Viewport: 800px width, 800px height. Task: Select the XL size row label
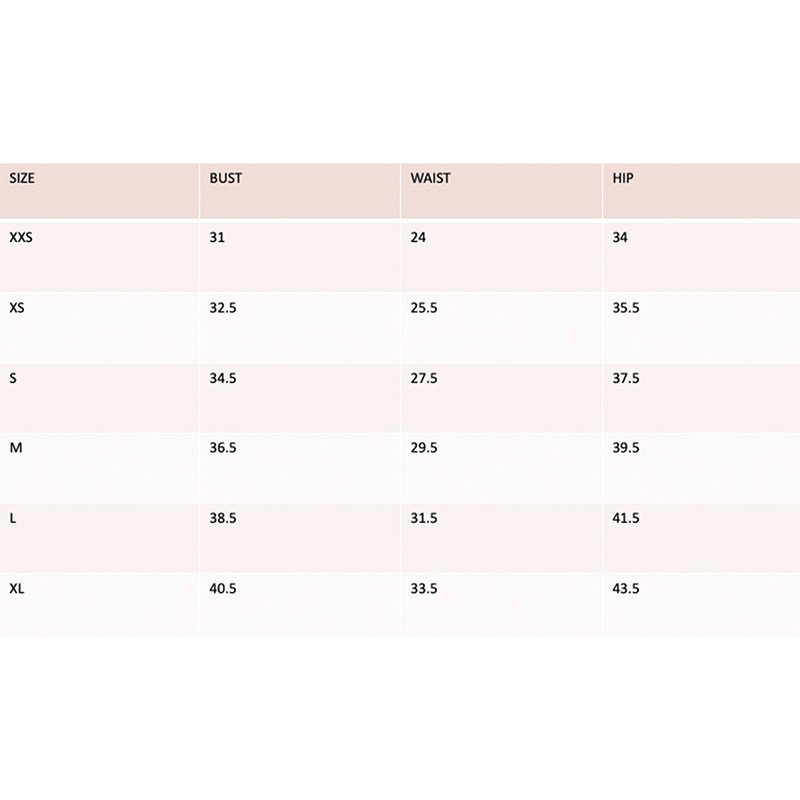16,589
